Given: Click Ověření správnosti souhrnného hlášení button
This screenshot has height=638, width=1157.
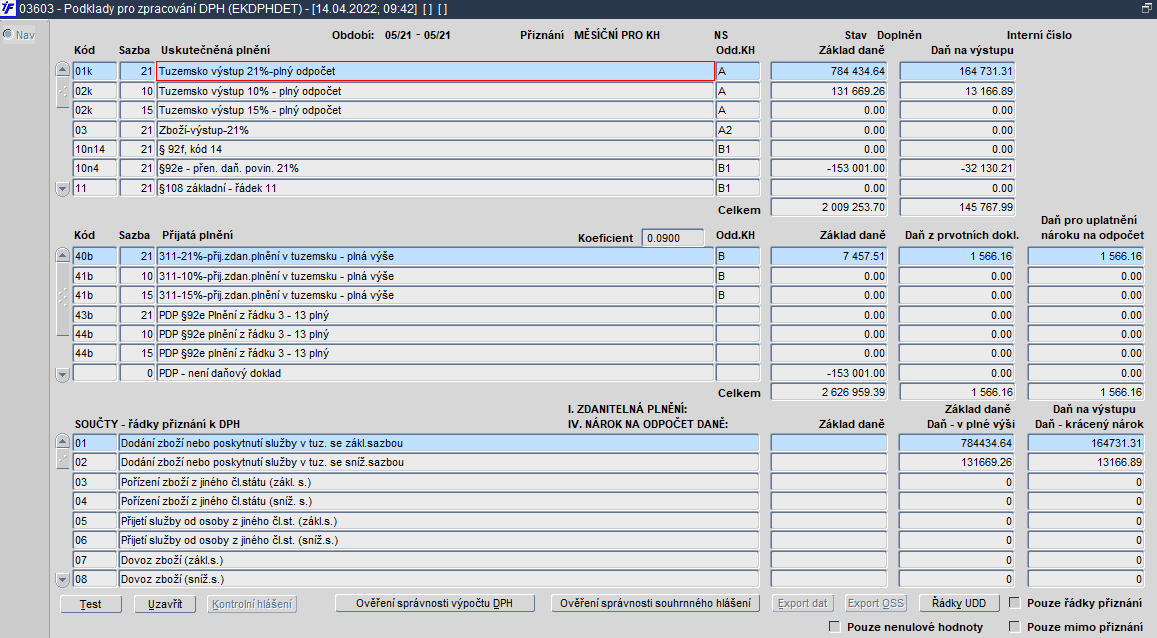Looking at the screenshot, I should tap(655, 603).
